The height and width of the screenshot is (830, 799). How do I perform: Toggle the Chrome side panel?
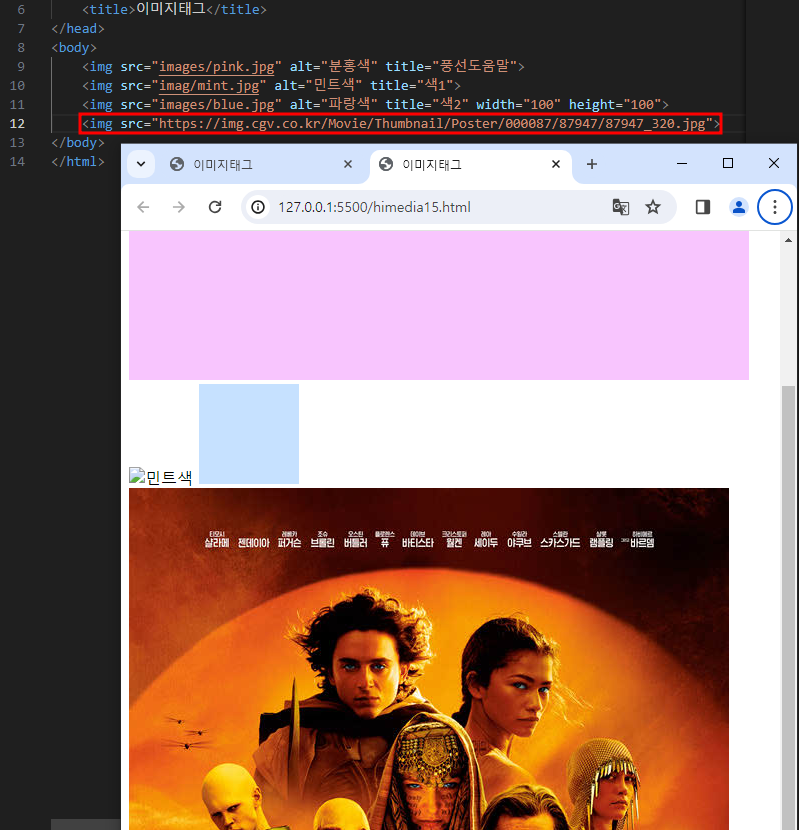[x=703, y=207]
